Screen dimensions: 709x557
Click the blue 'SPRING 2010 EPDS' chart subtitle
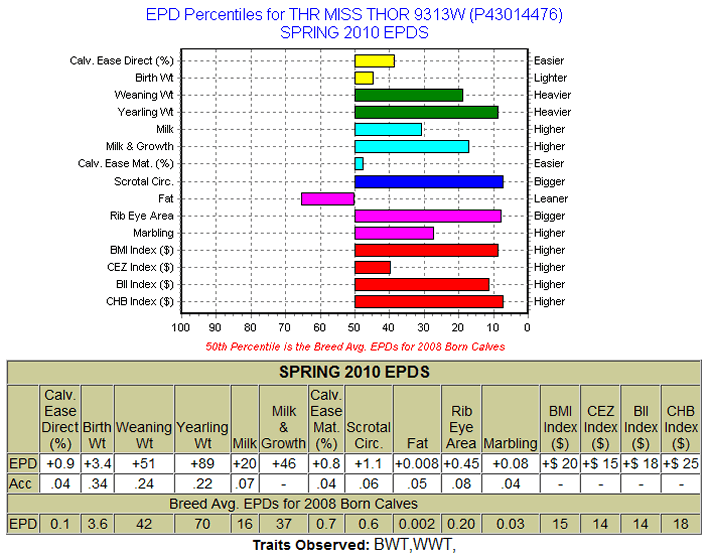[354, 33]
